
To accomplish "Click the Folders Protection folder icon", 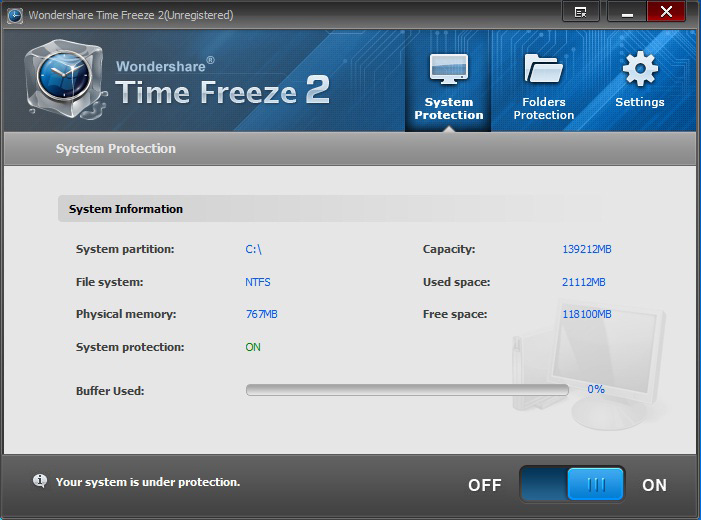I will point(544,68).
